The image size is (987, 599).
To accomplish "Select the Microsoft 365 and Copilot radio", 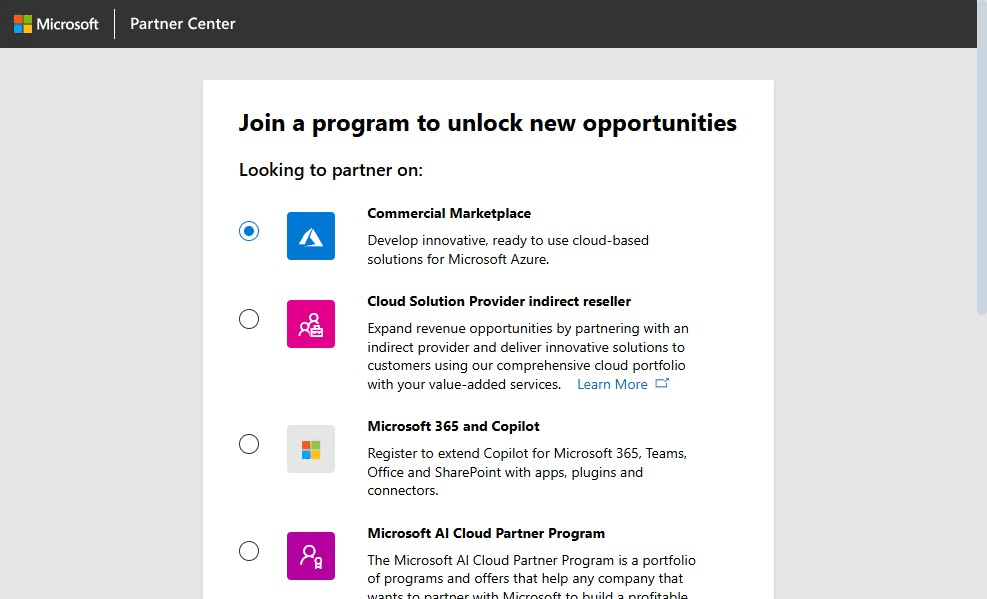I will 249,444.
